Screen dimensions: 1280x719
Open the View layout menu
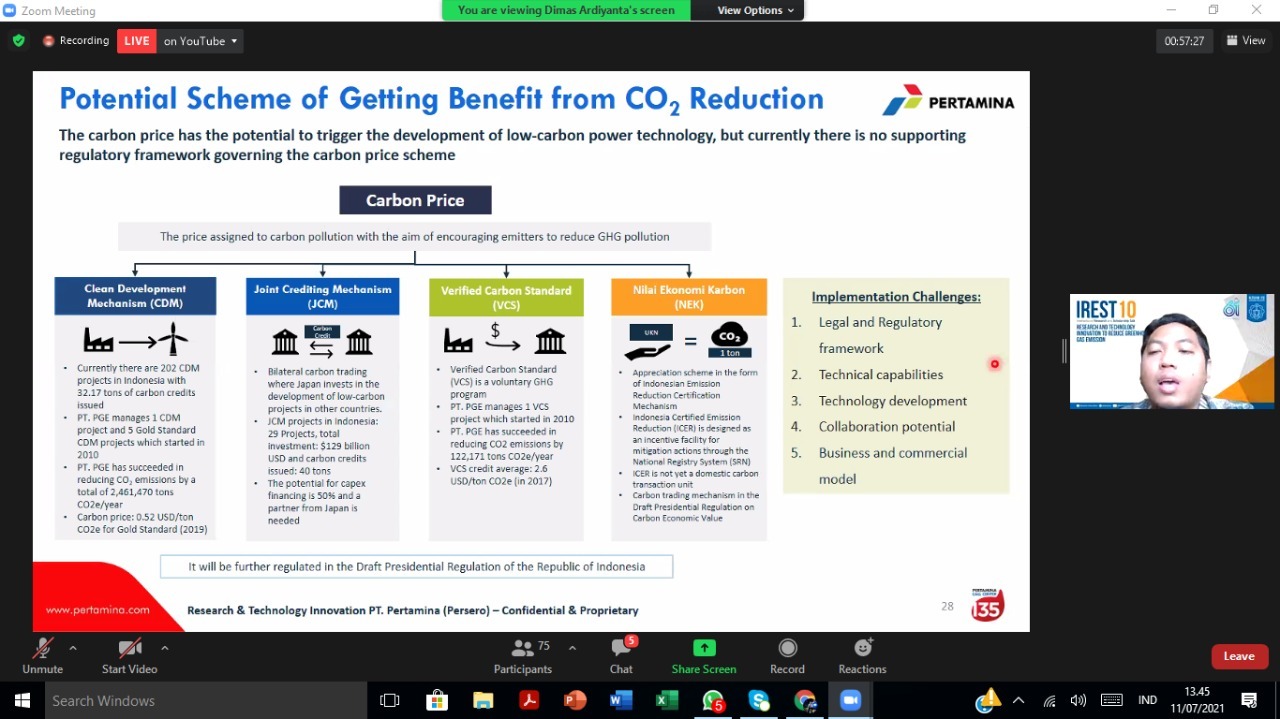(1246, 41)
